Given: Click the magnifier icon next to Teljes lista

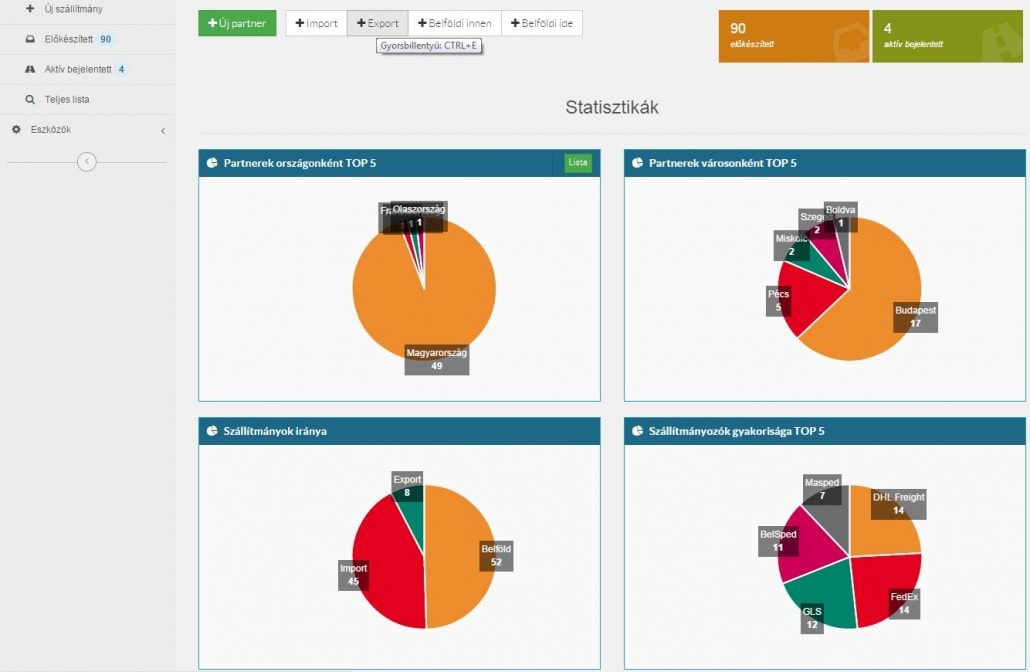Looking at the screenshot, I should pos(30,100).
